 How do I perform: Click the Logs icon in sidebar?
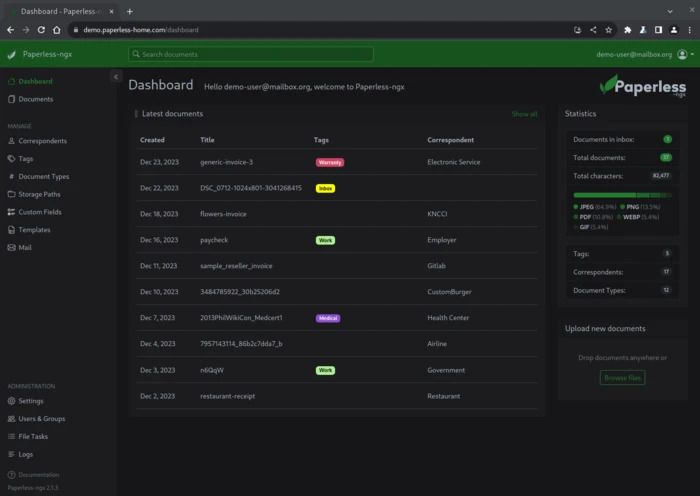point(12,454)
